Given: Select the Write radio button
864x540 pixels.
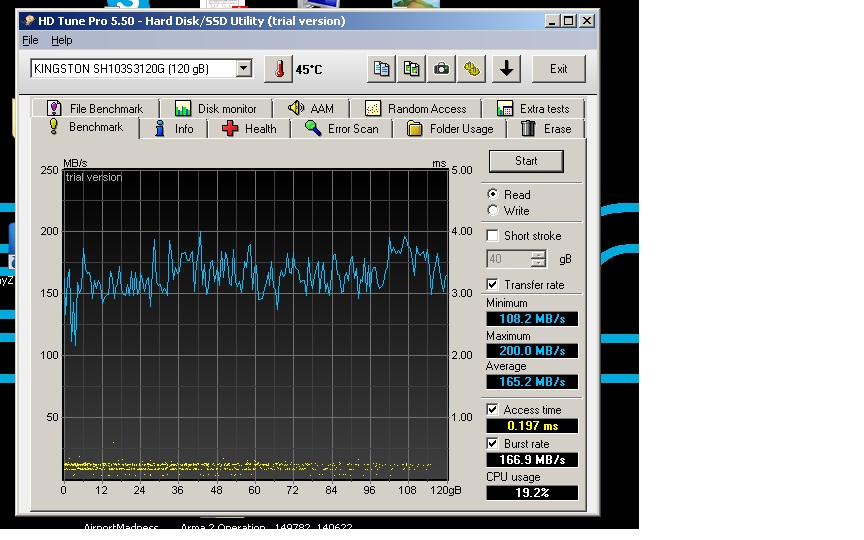Looking at the screenshot, I should tap(492, 211).
